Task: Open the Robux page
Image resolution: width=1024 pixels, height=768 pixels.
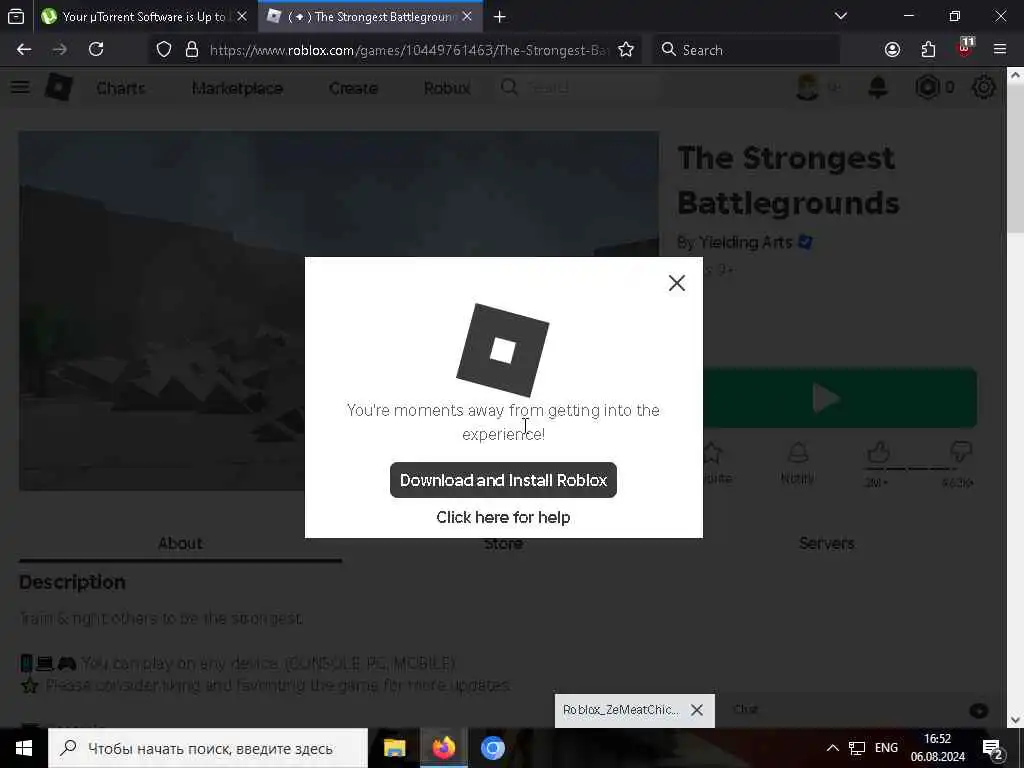Action: pos(447,88)
